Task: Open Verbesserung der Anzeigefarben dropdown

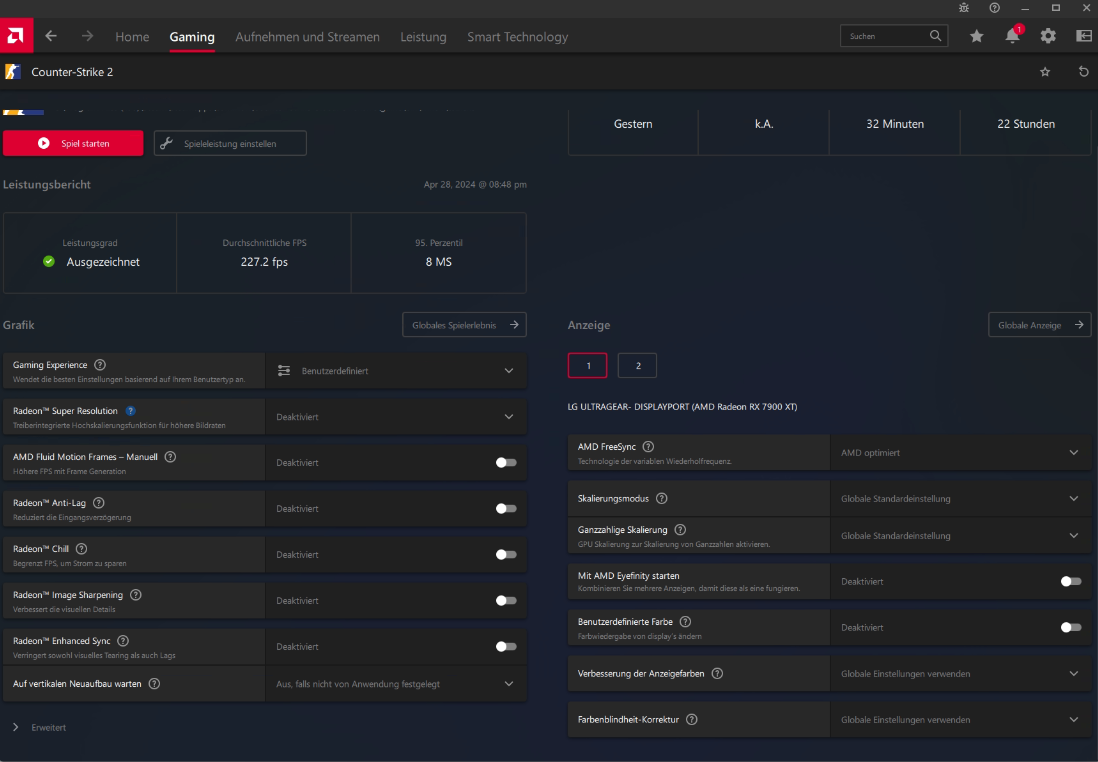Action: coord(961,674)
